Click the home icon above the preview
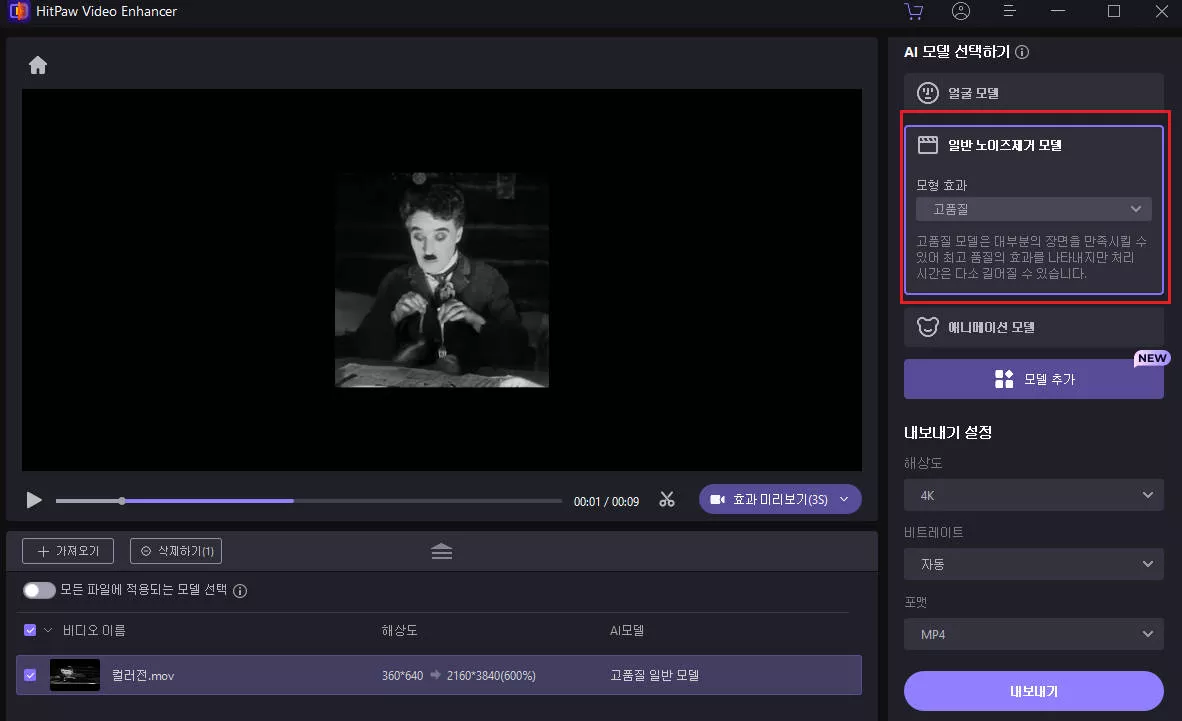 tap(38, 66)
